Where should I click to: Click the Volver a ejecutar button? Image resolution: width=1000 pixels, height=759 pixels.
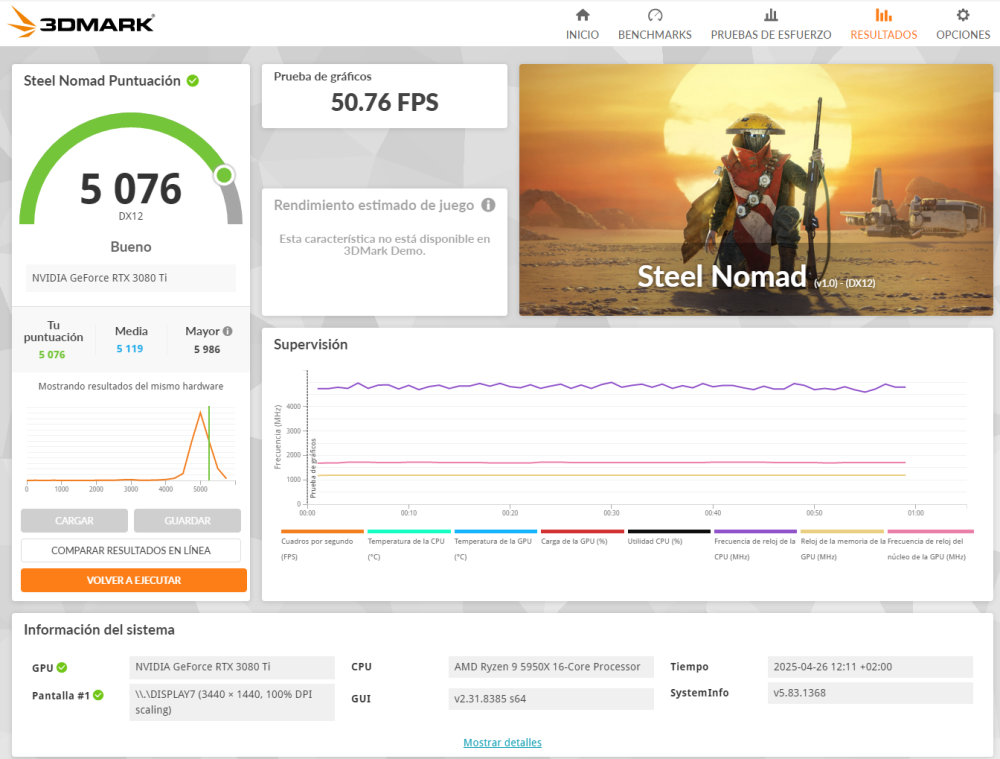point(134,580)
